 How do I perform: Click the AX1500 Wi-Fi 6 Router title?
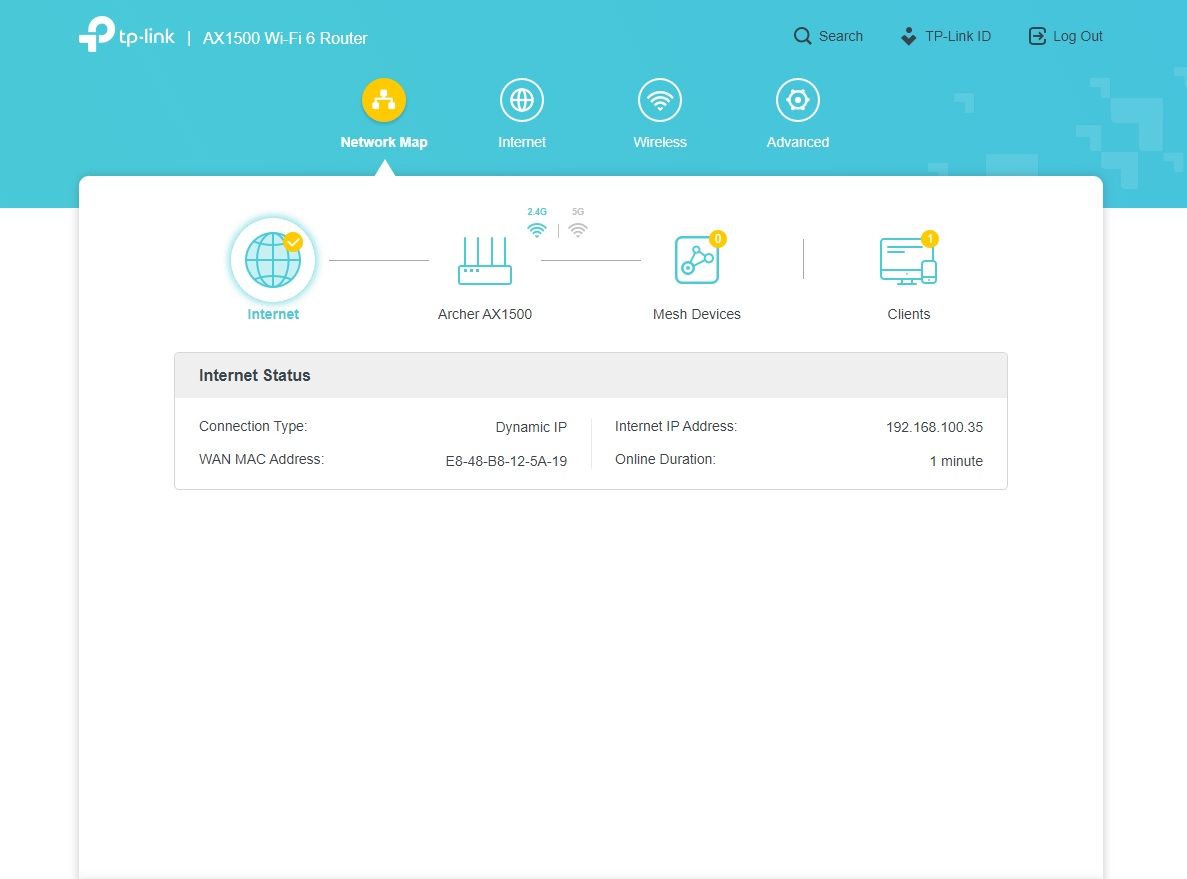click(285, 39)
